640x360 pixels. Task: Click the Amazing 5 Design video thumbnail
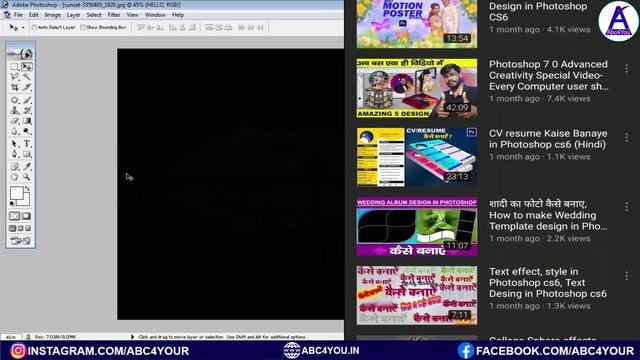tap(417, 88)
